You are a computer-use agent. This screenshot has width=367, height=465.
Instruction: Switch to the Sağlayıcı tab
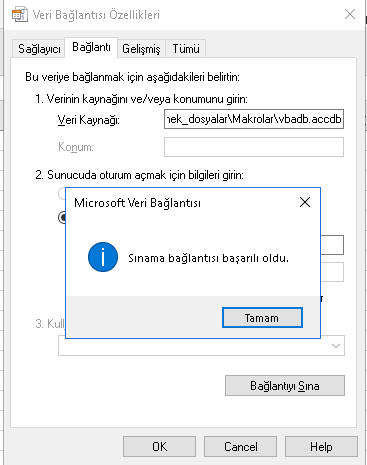[x=39, y=49]
